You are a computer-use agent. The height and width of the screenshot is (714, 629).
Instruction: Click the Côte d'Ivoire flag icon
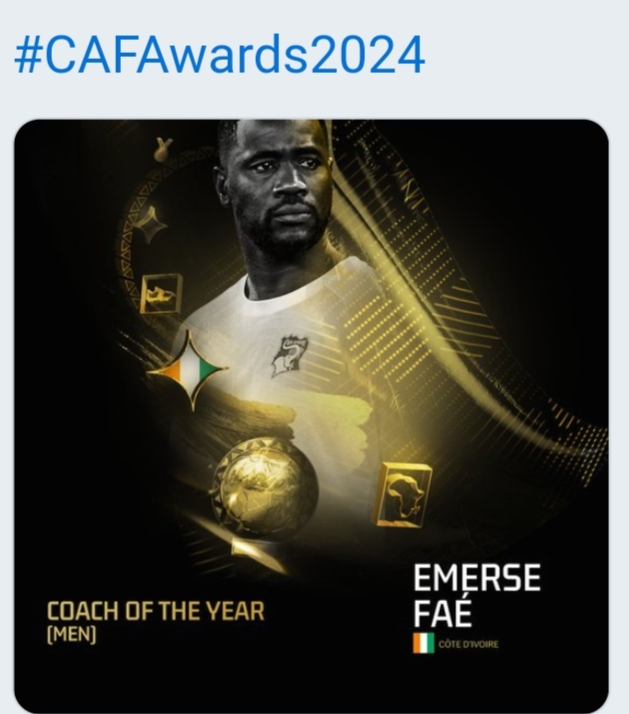(x=423, y=643)
